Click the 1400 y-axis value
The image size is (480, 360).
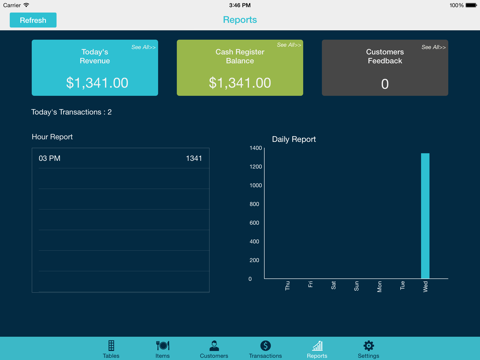point(256,148)
